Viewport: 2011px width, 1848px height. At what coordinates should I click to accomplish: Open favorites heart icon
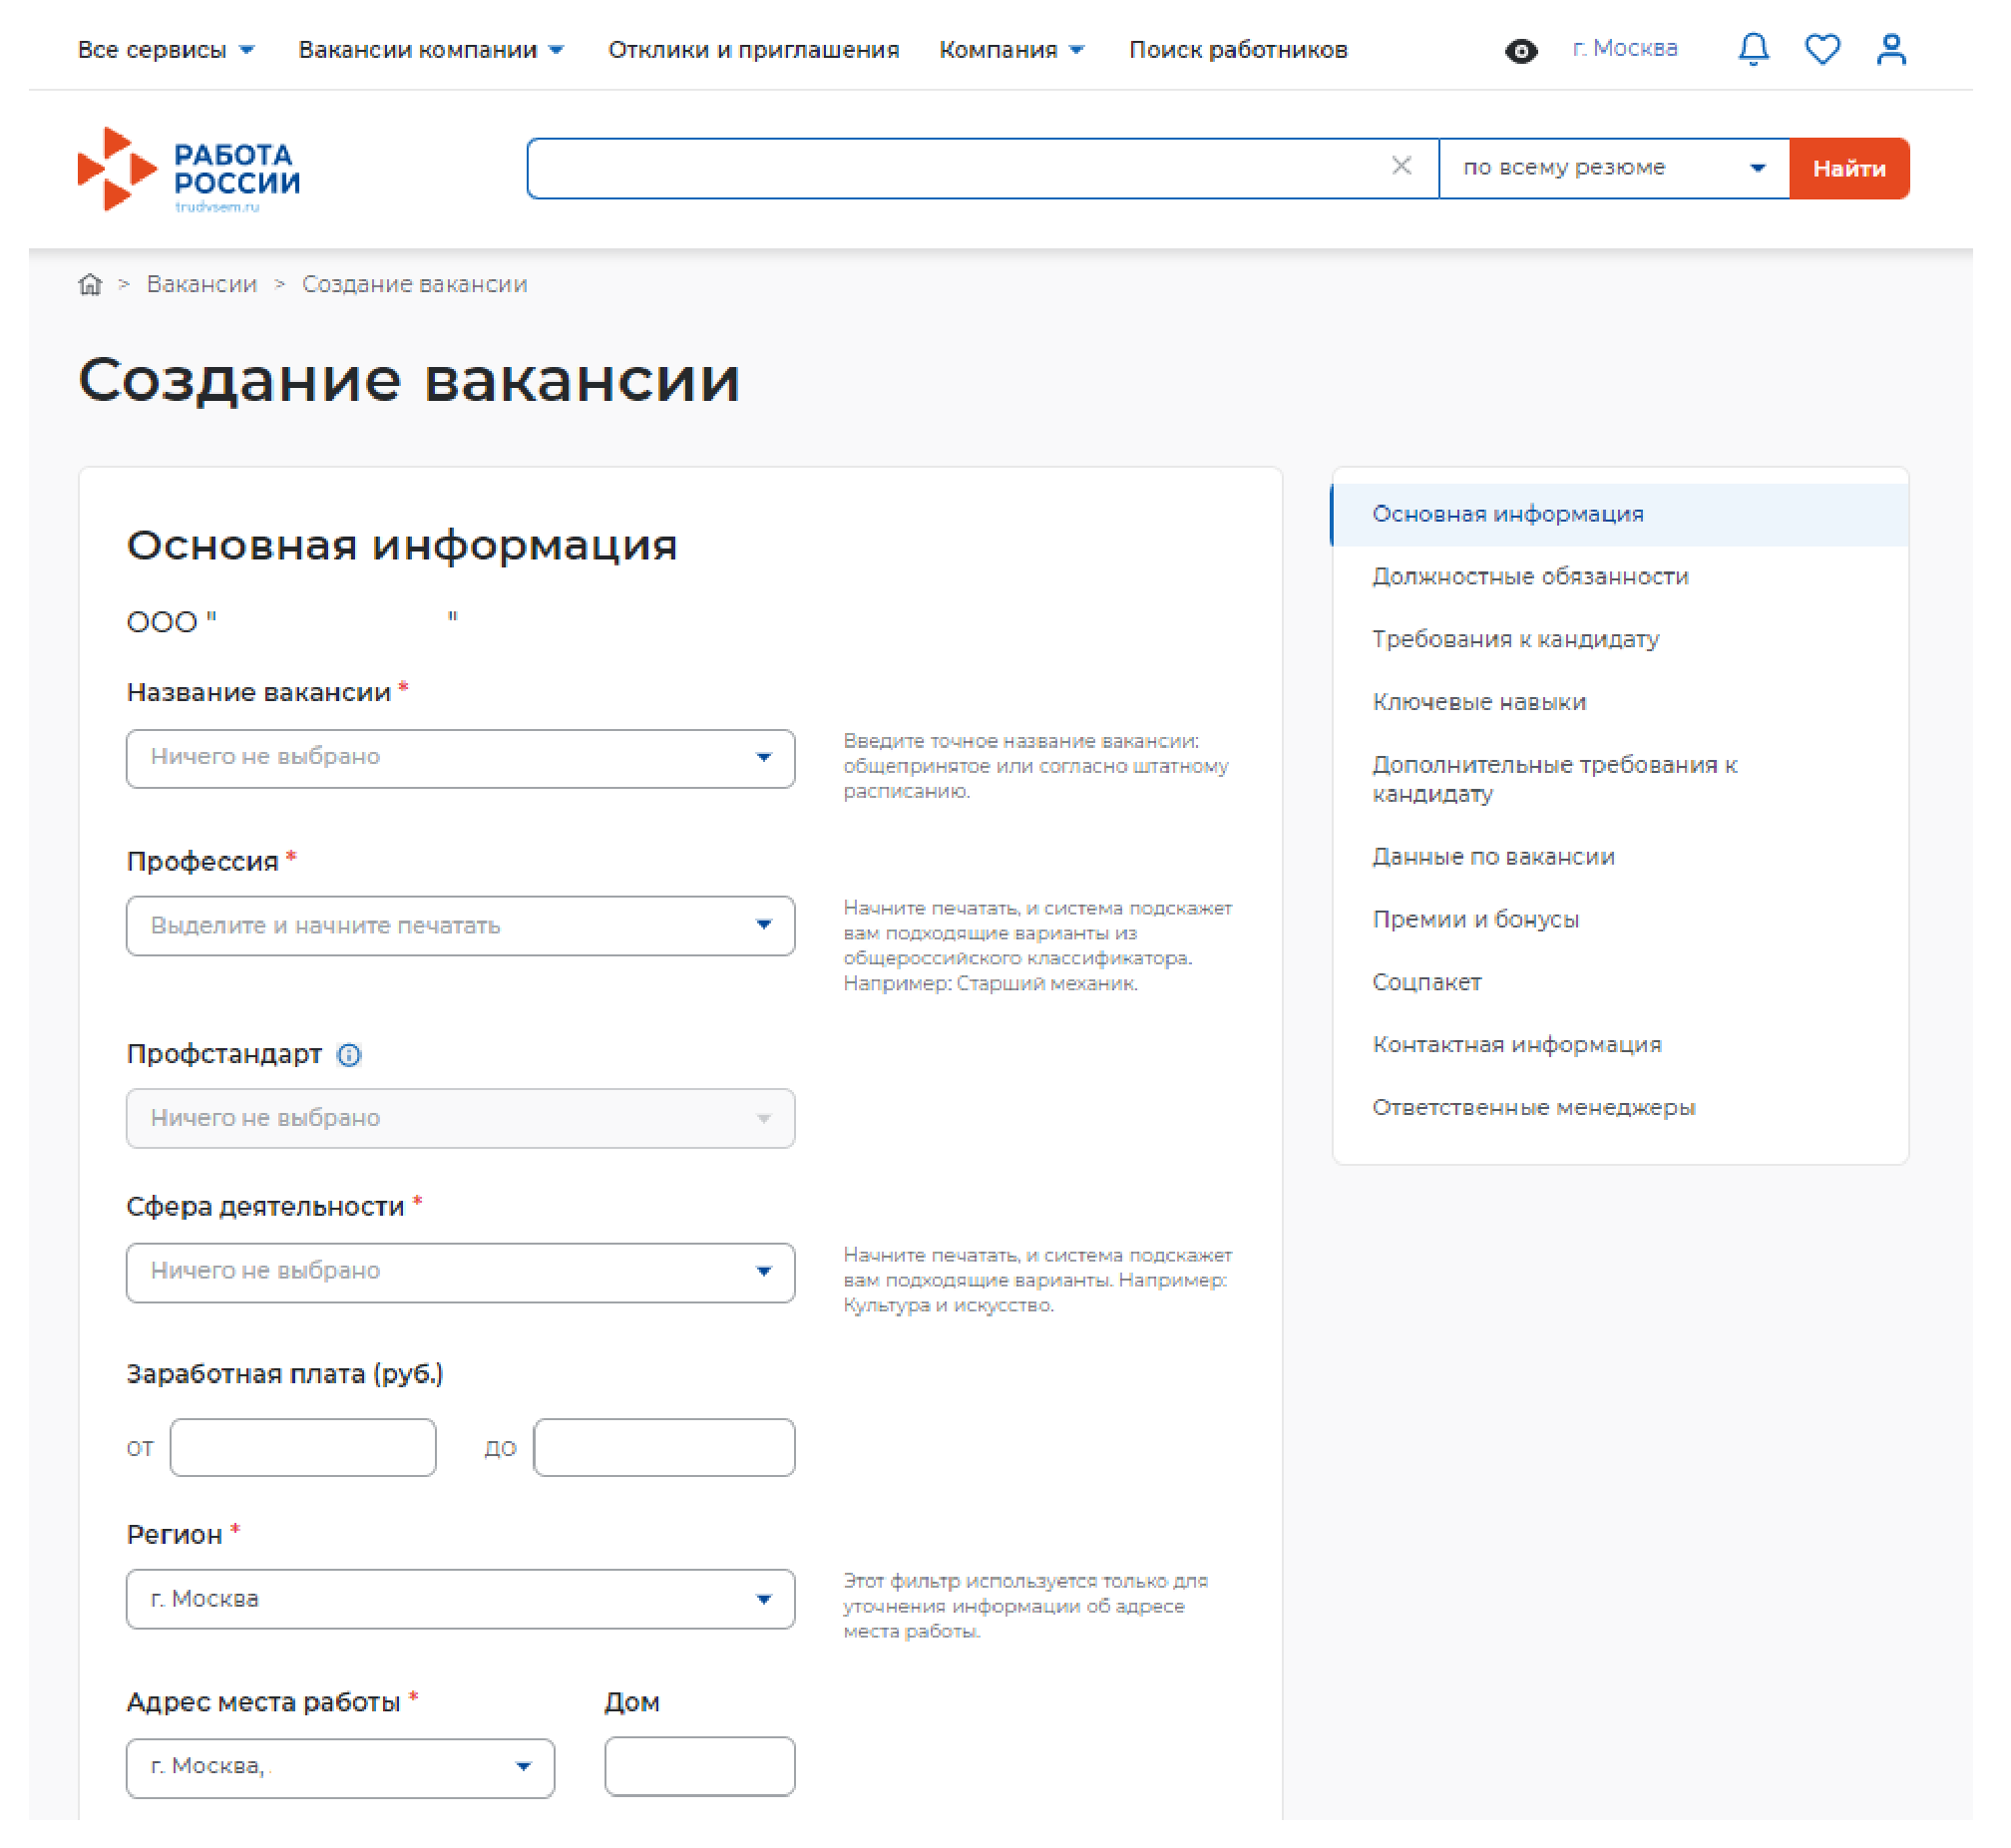pos(1823,50)
